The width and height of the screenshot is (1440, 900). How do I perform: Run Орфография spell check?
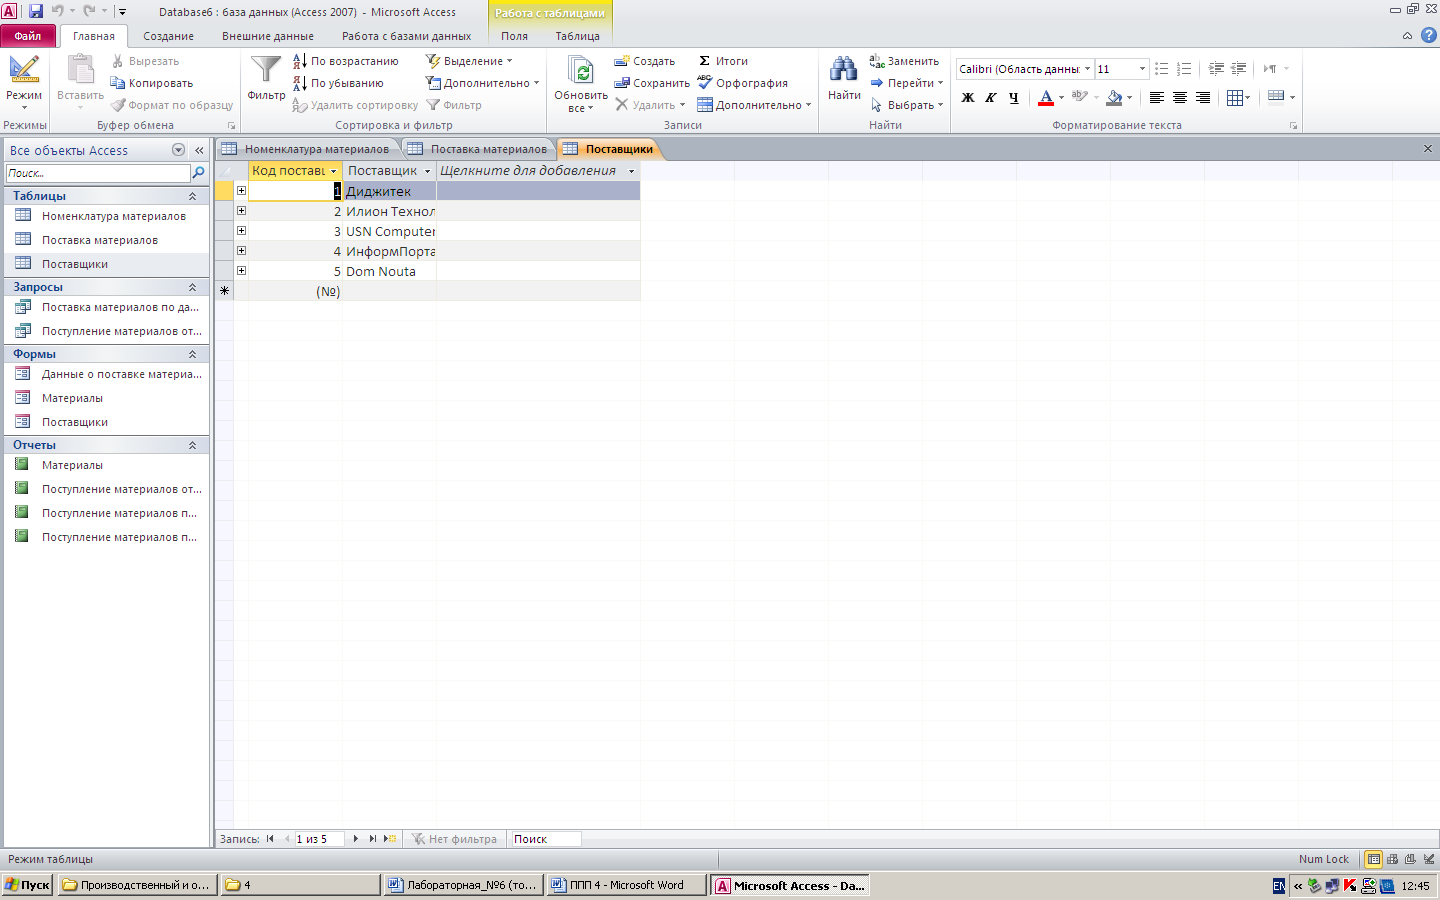click(x=743, y=83)
